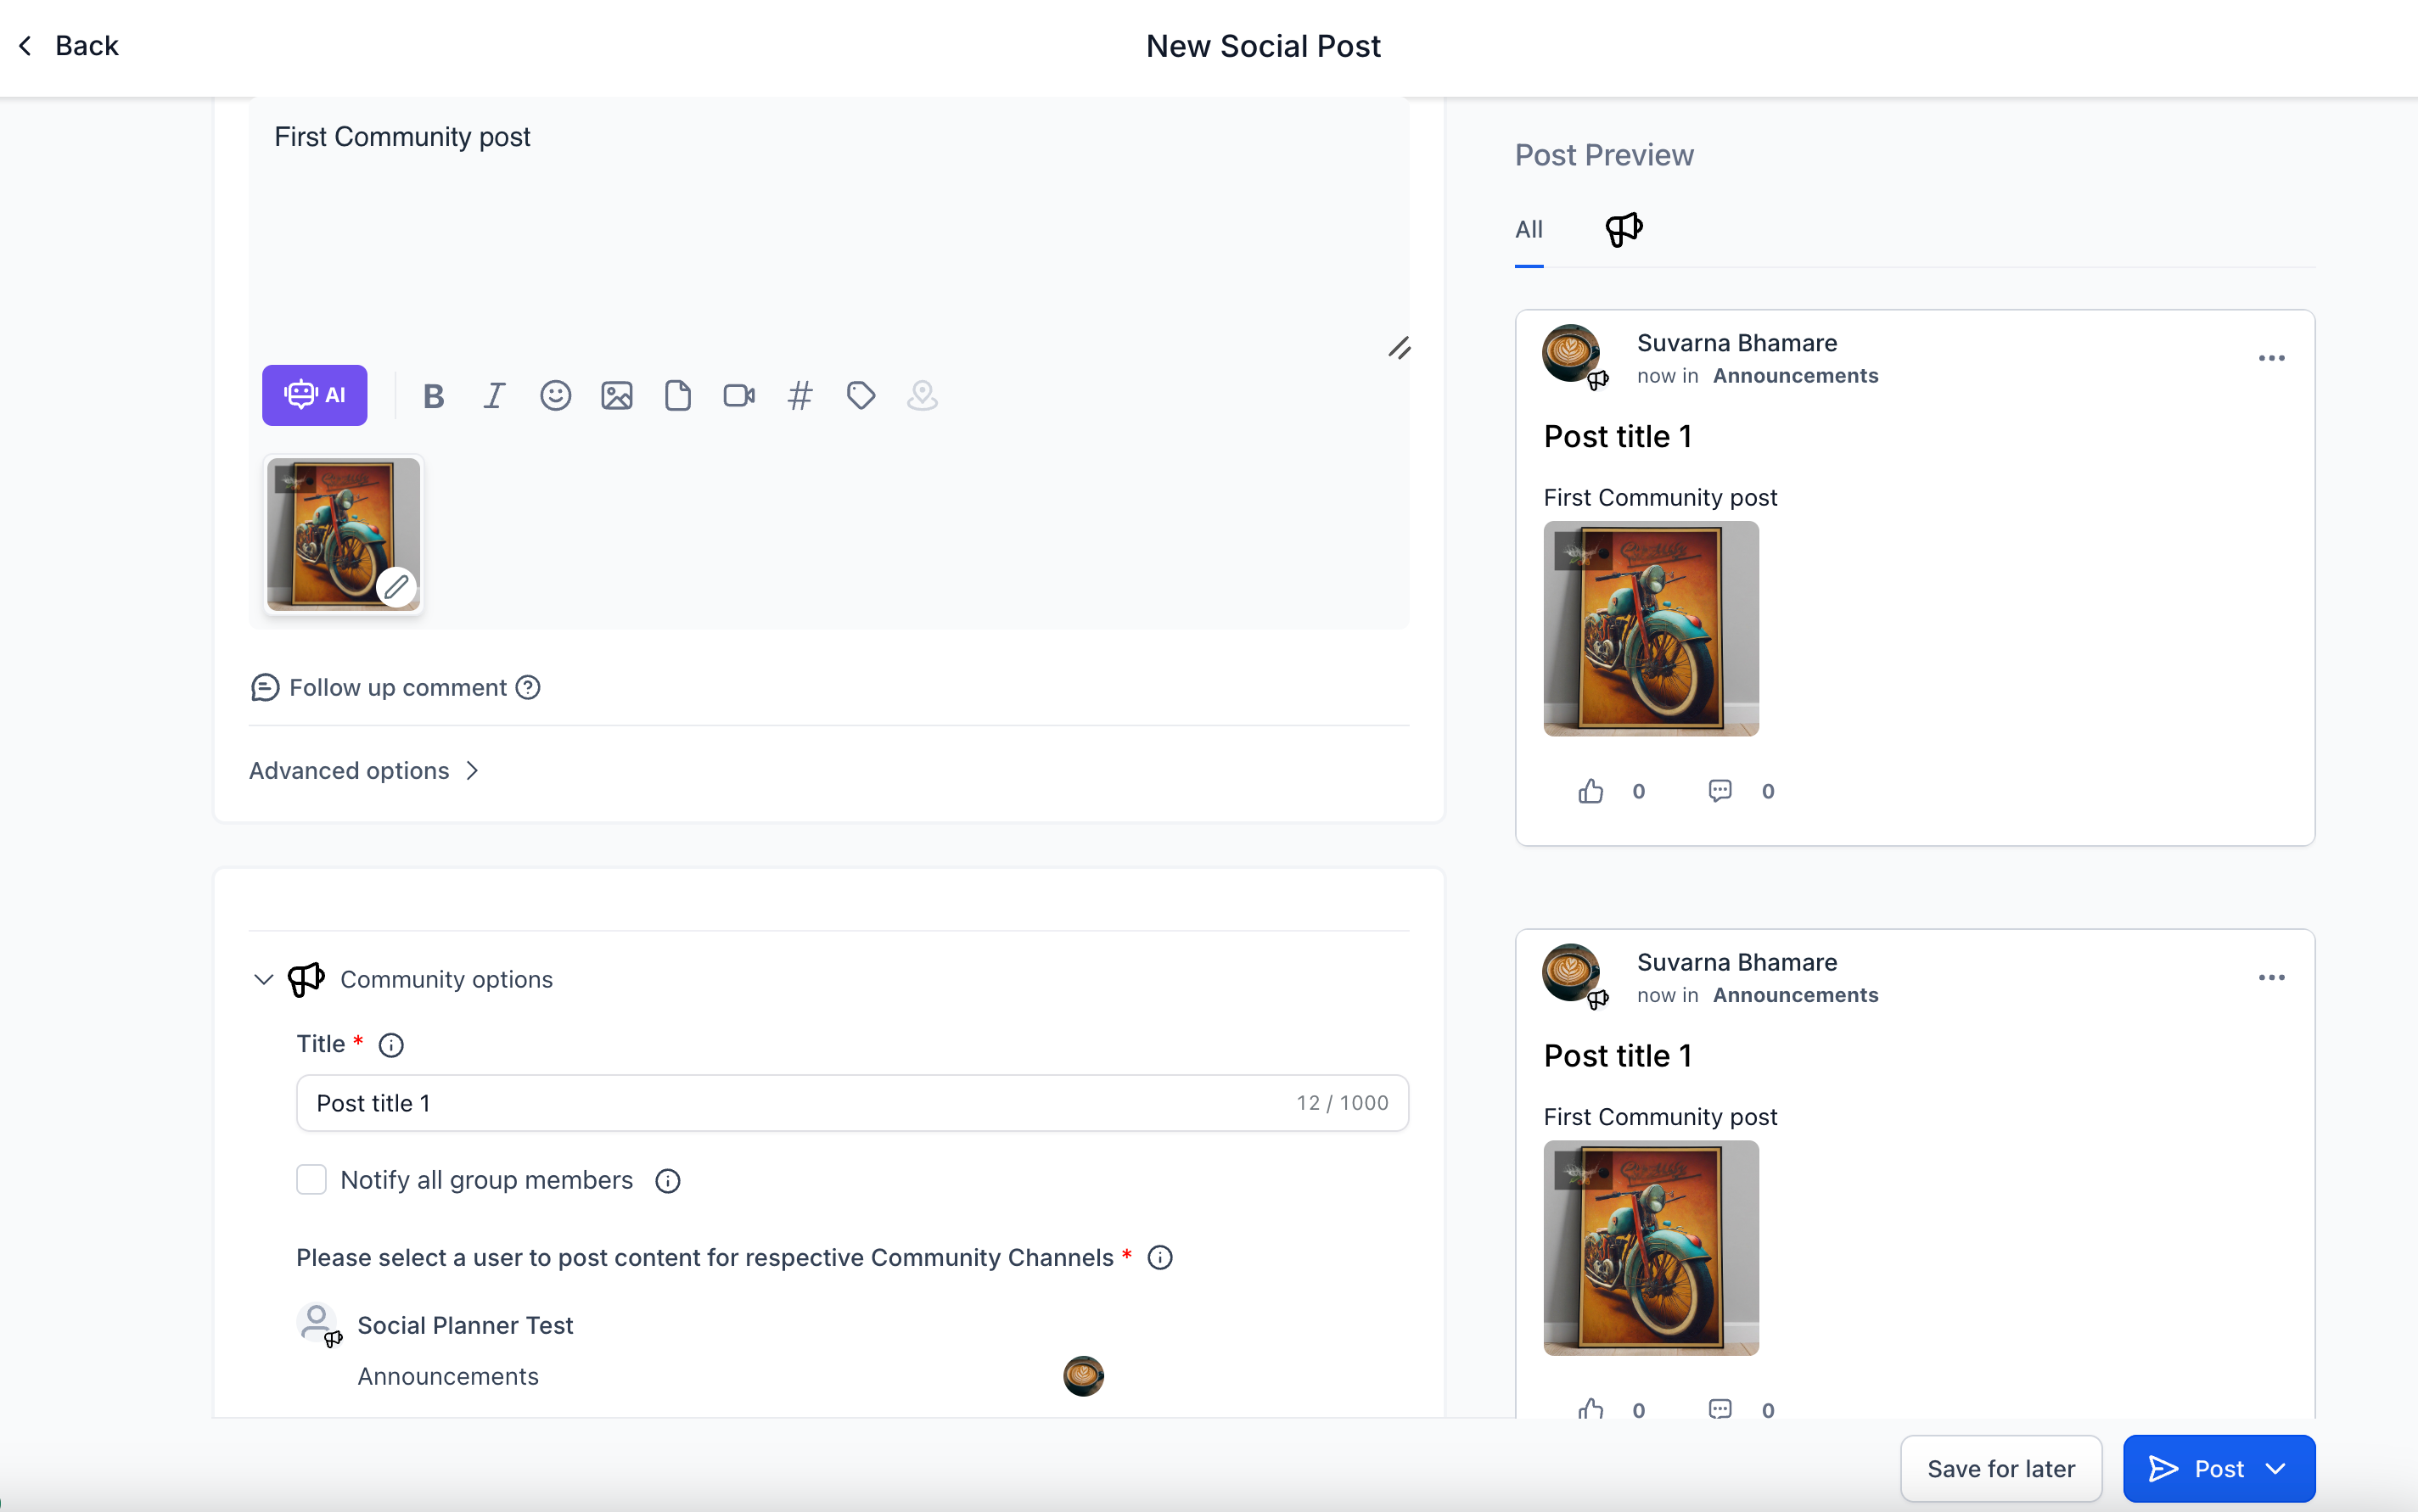The width and height of the screenshot is (2418, 1512).
Task: Open the AI content assistant
Action: click(314, 395)
